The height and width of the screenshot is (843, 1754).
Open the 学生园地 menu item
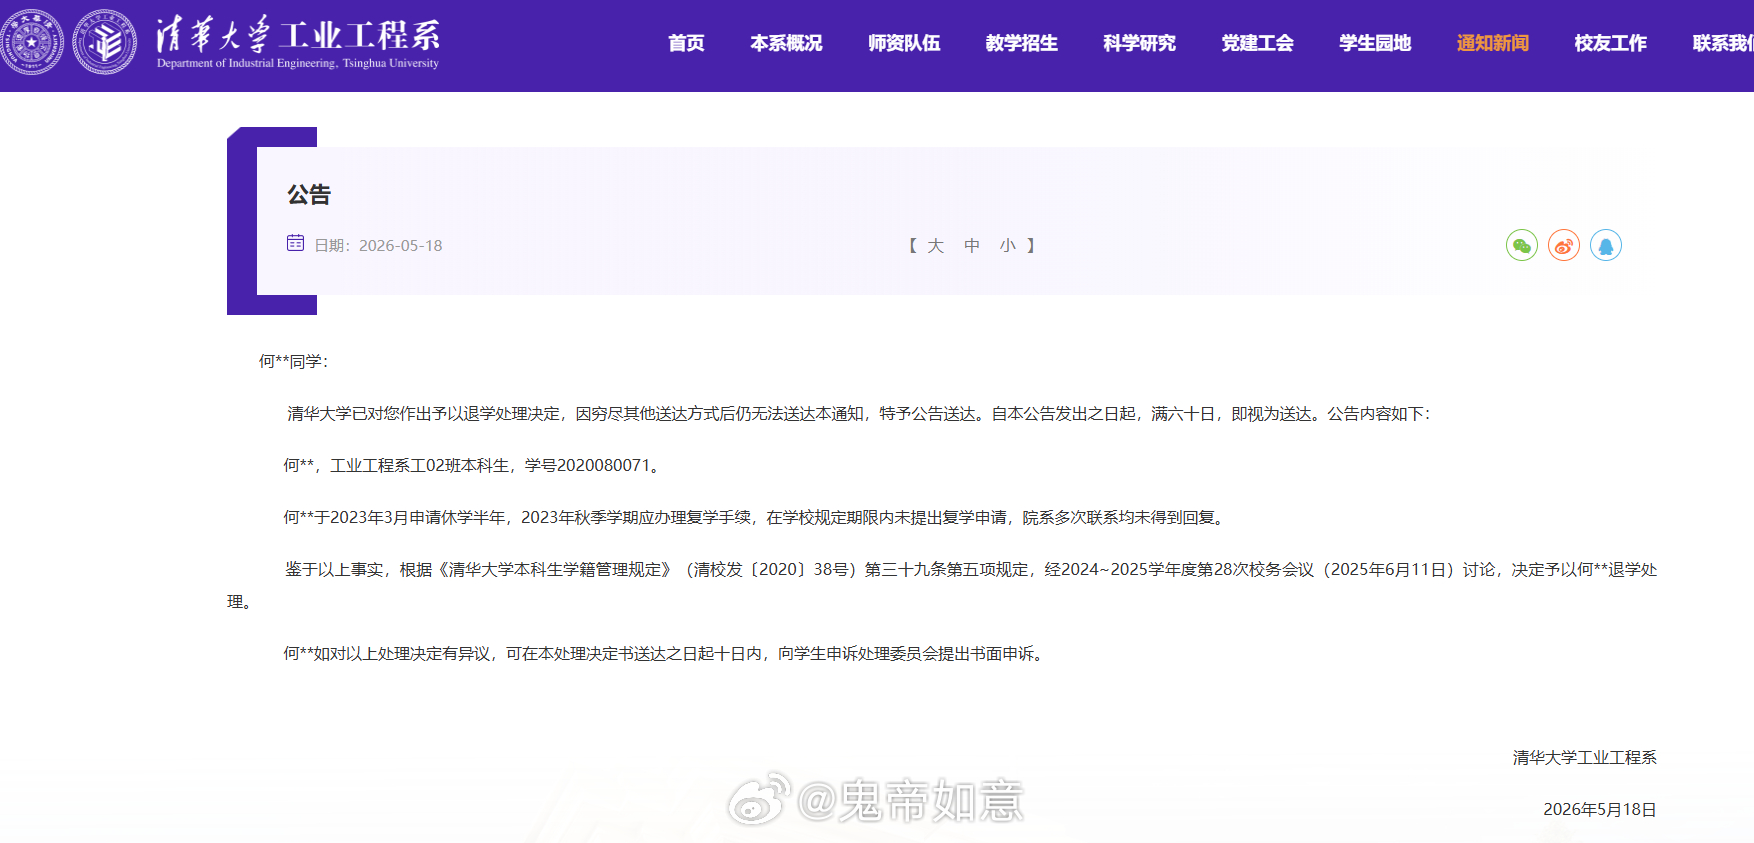[x=1375, y=43]
